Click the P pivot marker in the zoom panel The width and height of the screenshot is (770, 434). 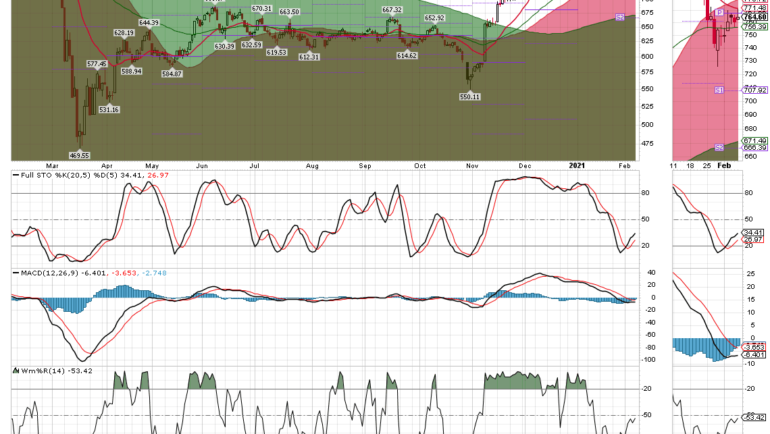tap(719, 12)
